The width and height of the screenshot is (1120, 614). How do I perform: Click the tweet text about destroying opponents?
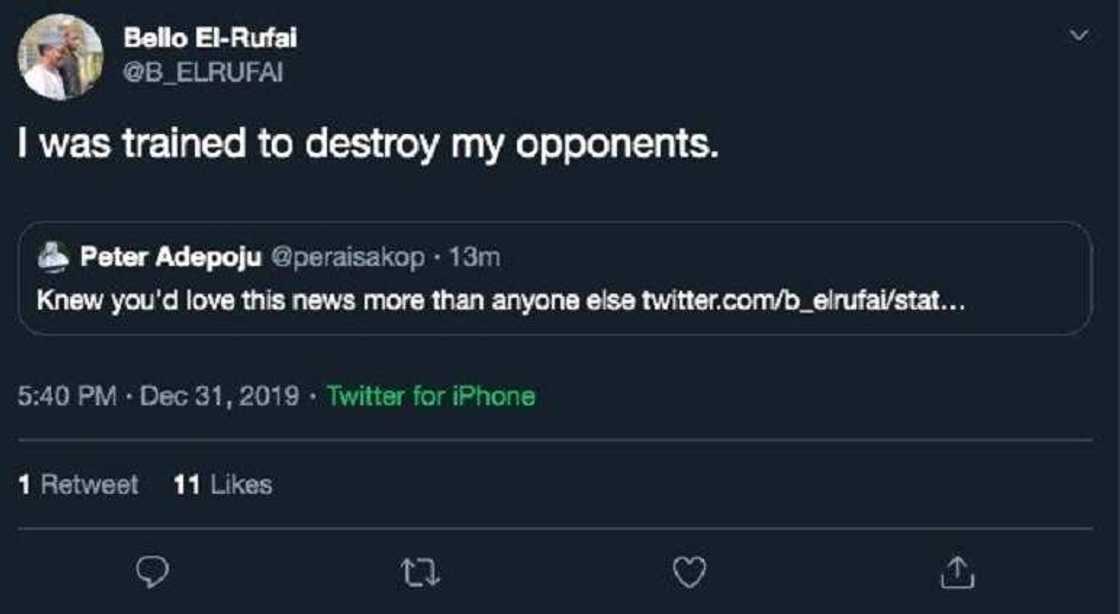[x=368, y=146]
